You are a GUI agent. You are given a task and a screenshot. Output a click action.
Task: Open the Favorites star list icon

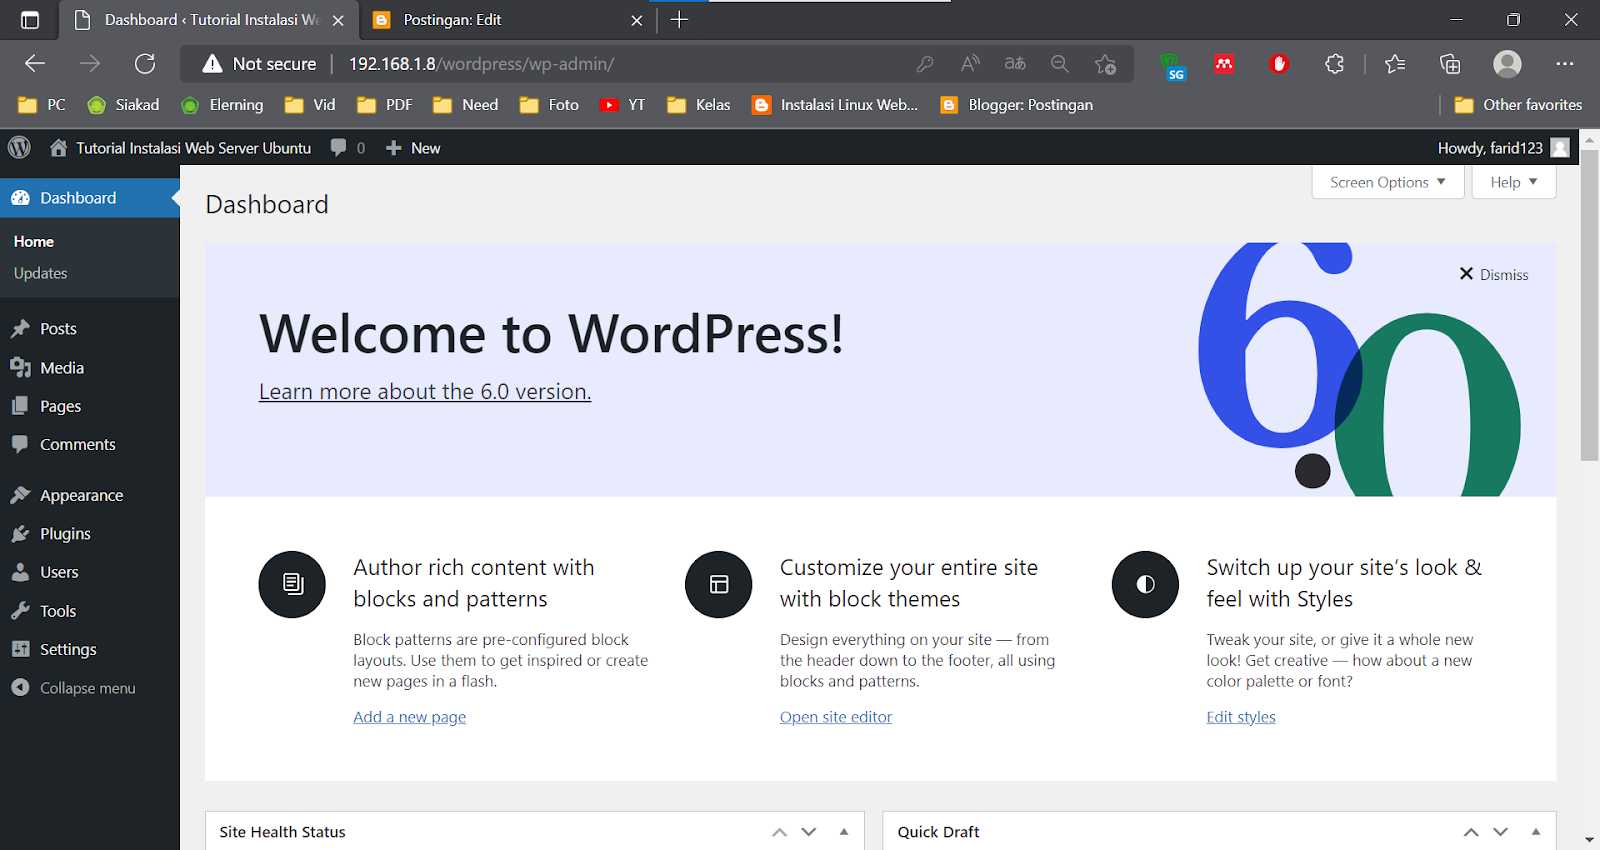pyautogui.click(x=1395, y=64)
